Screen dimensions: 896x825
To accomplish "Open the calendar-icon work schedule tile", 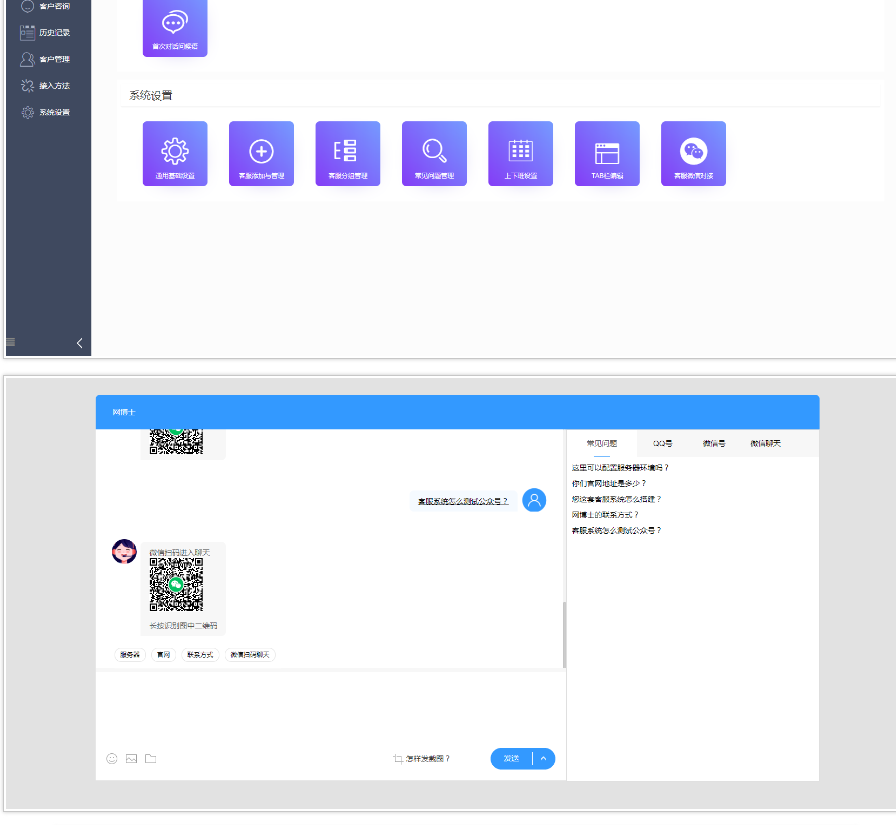I will point(520,153).
